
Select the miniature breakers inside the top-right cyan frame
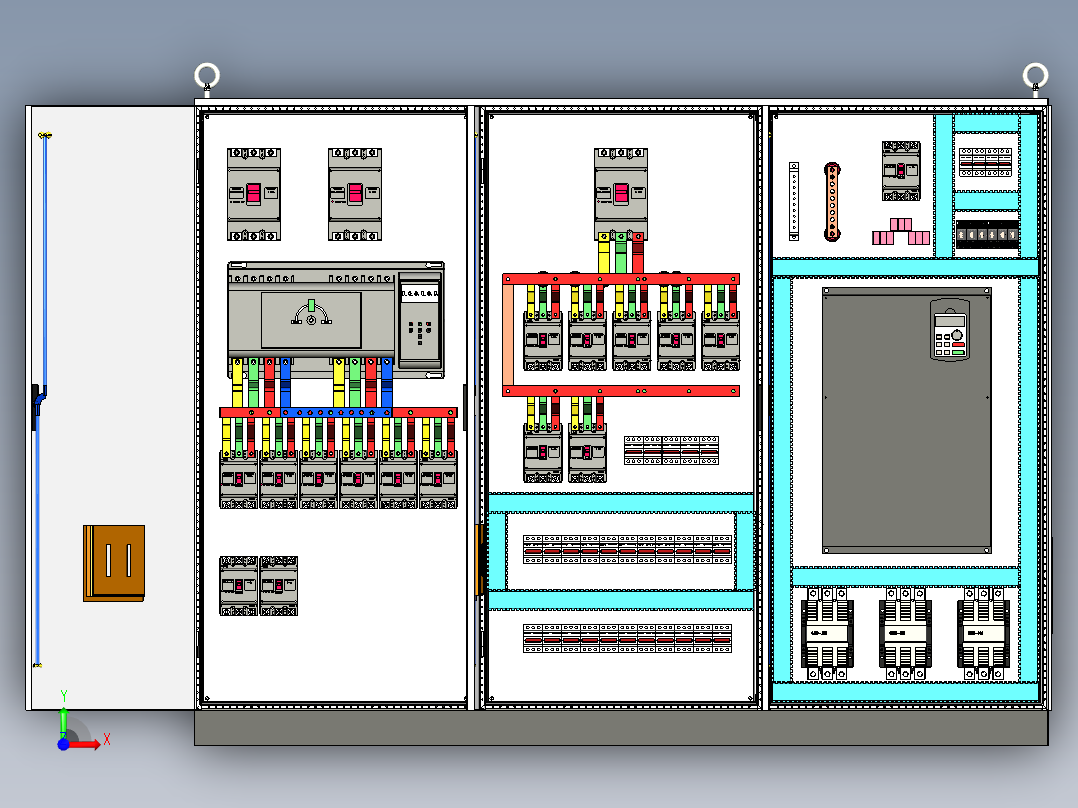(x=986, y=162)
